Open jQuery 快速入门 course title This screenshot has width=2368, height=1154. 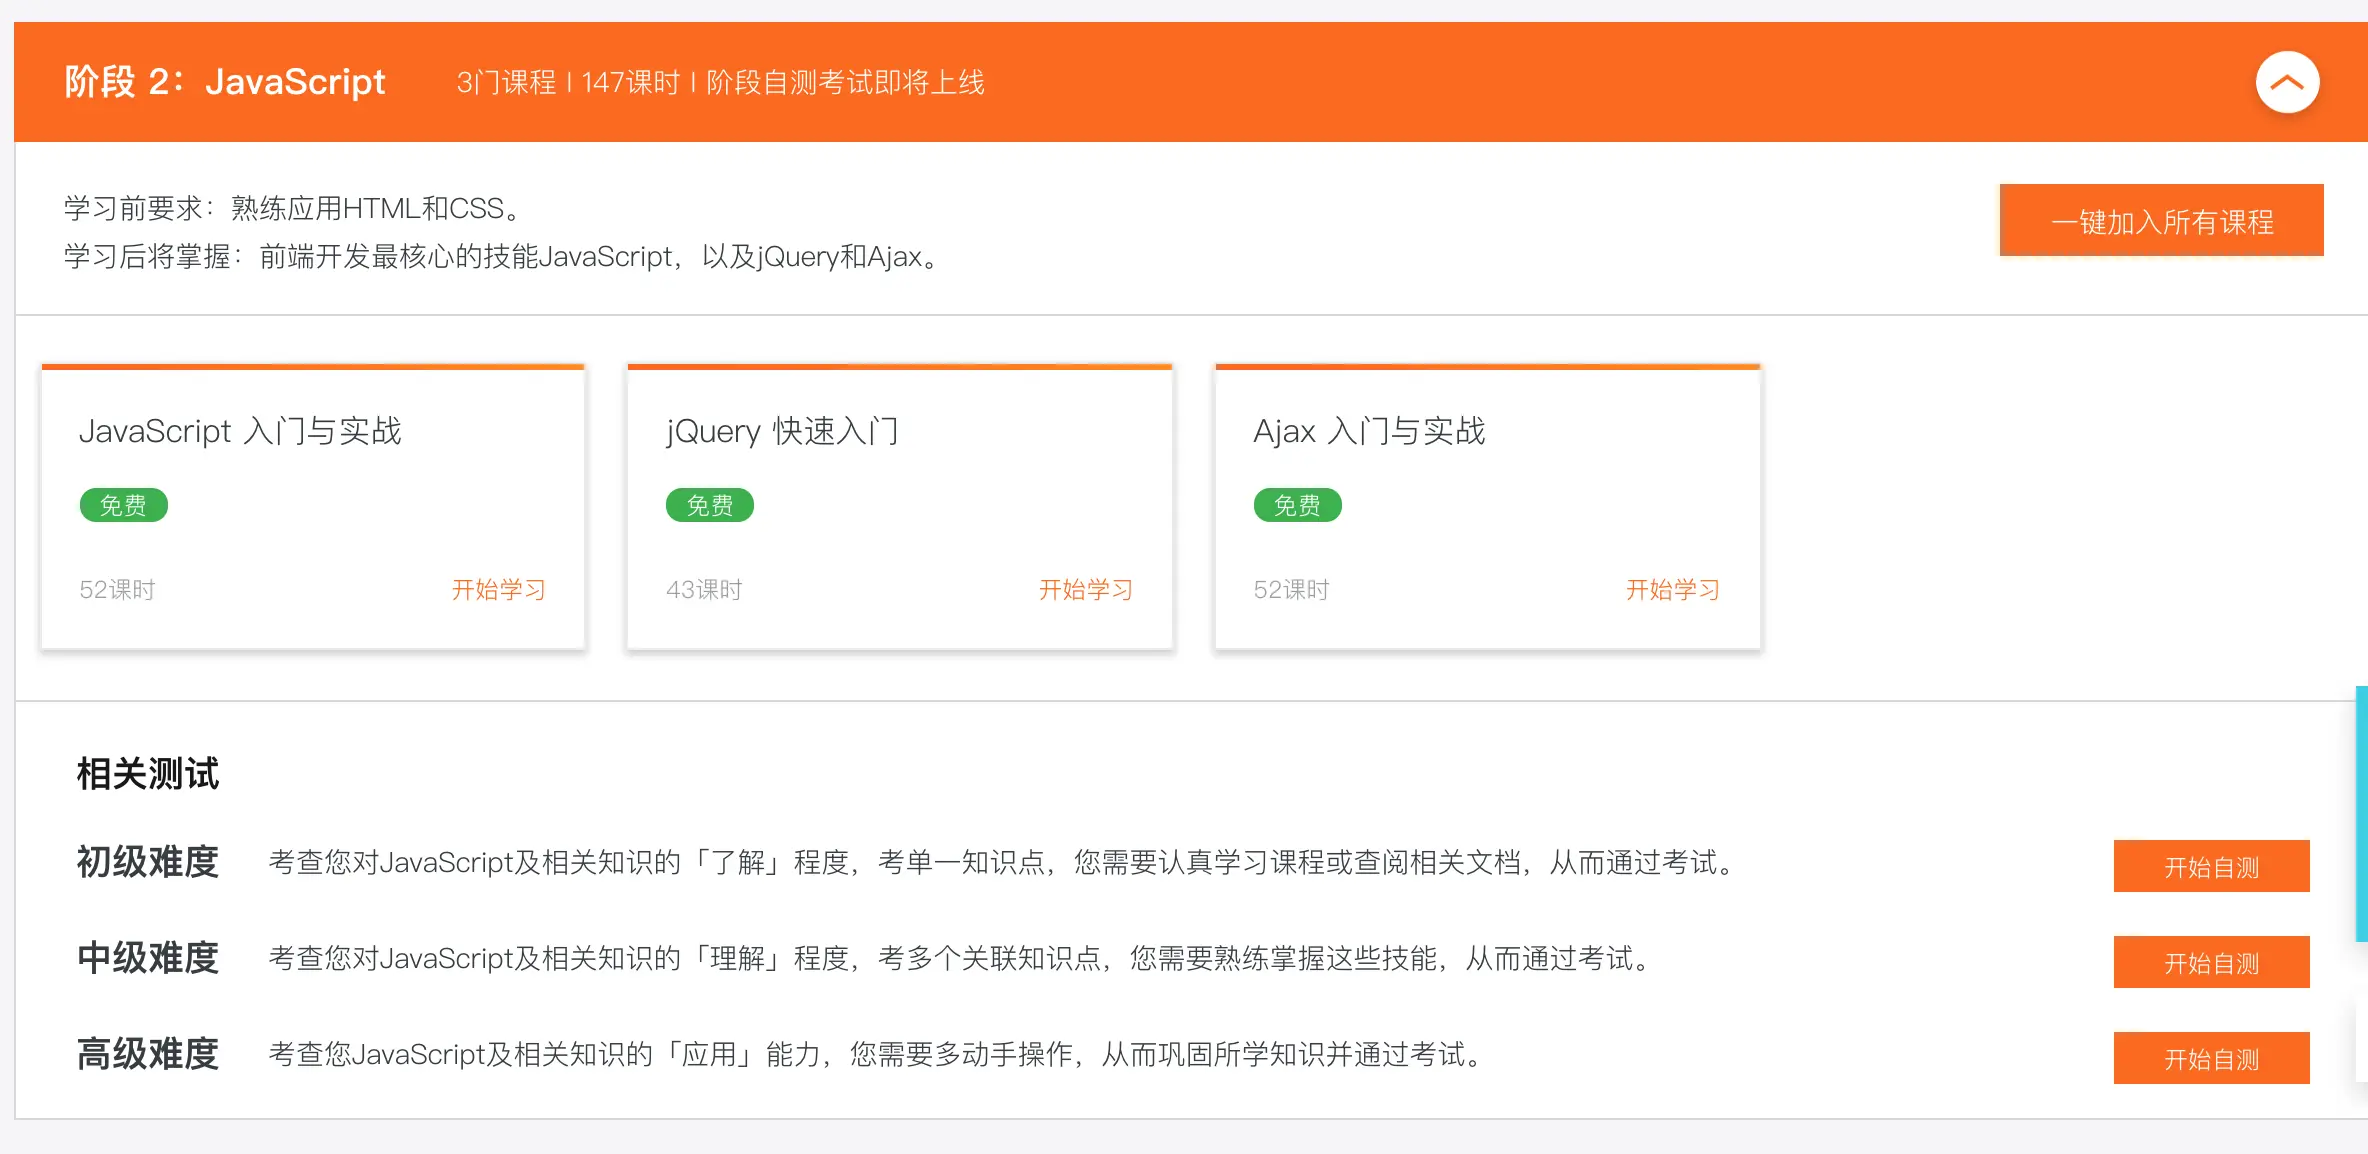click(x=782, y=431)
